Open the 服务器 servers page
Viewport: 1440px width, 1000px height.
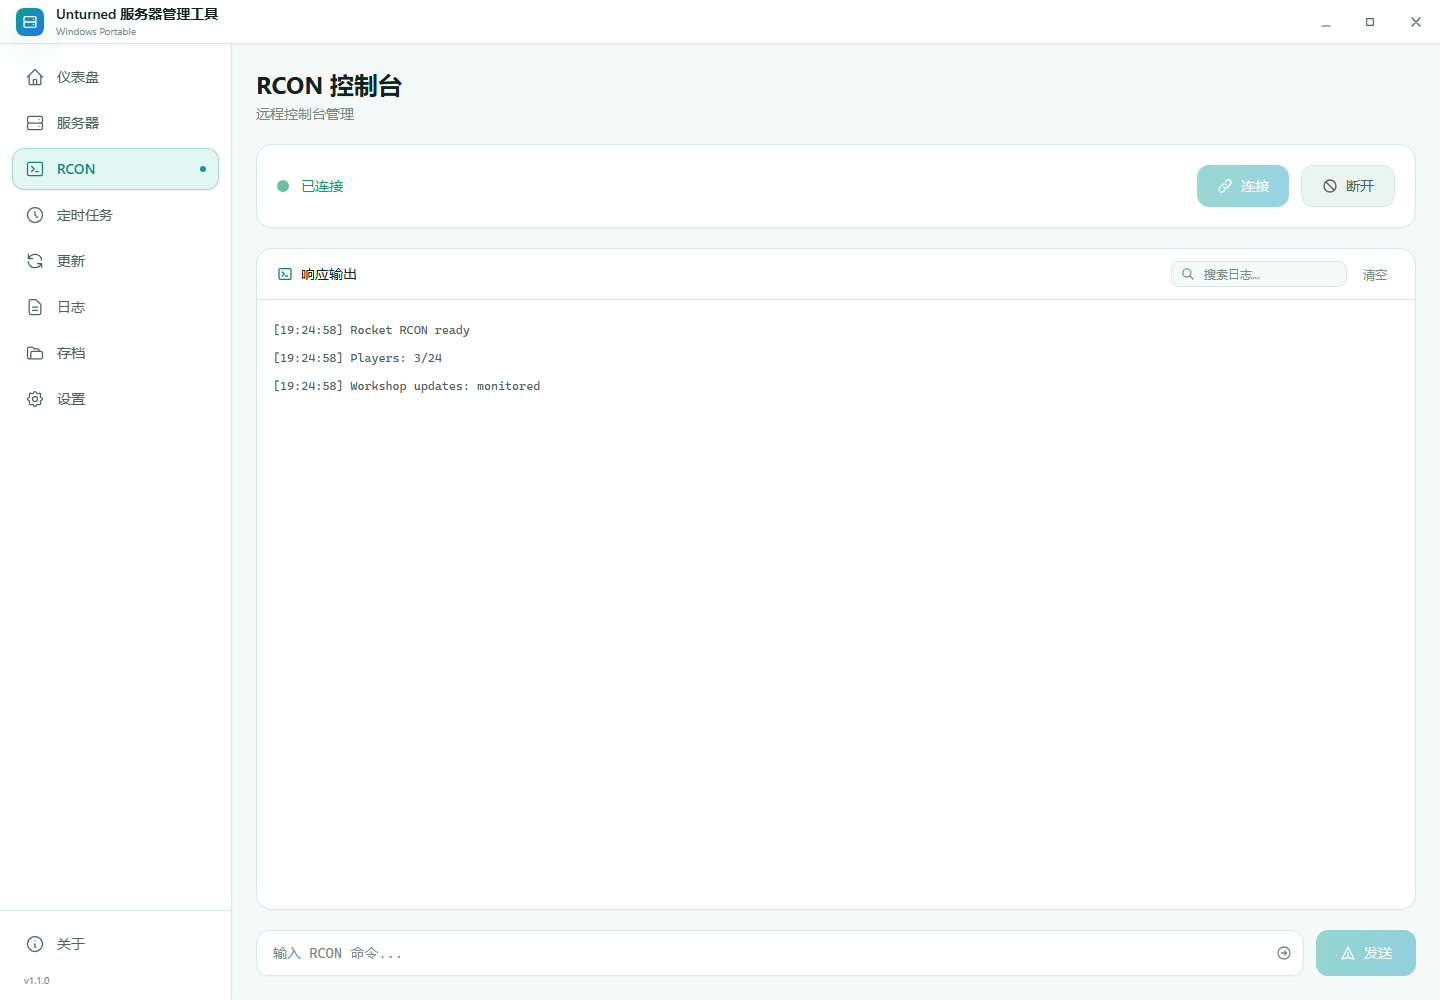[x=115, y=123]
